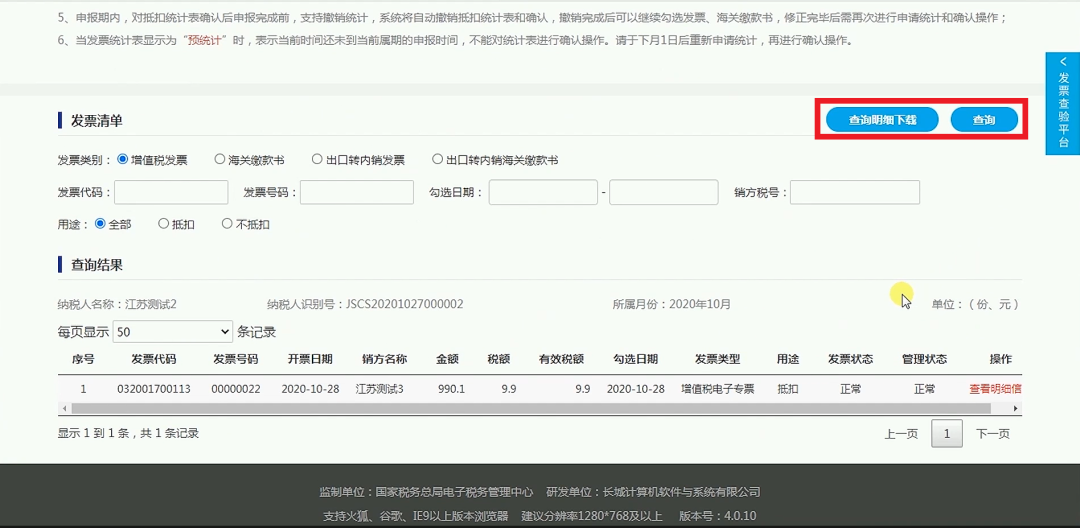
Task: Click into the 销方税号 input box
Action: click(x=855, y=192)
